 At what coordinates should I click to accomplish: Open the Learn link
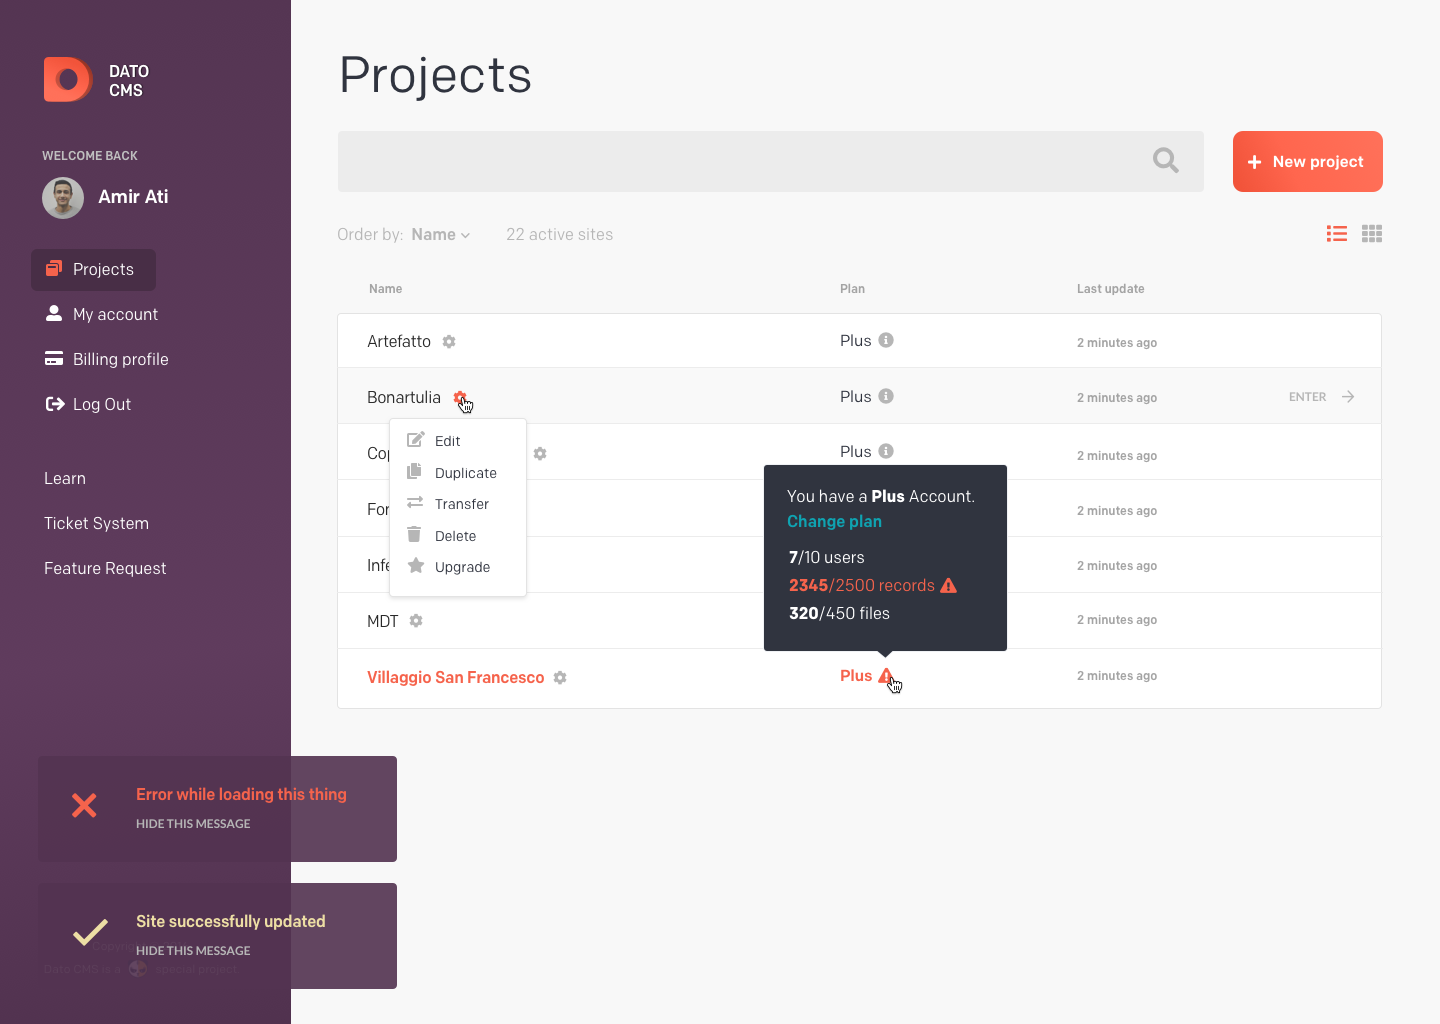(65, 478)
